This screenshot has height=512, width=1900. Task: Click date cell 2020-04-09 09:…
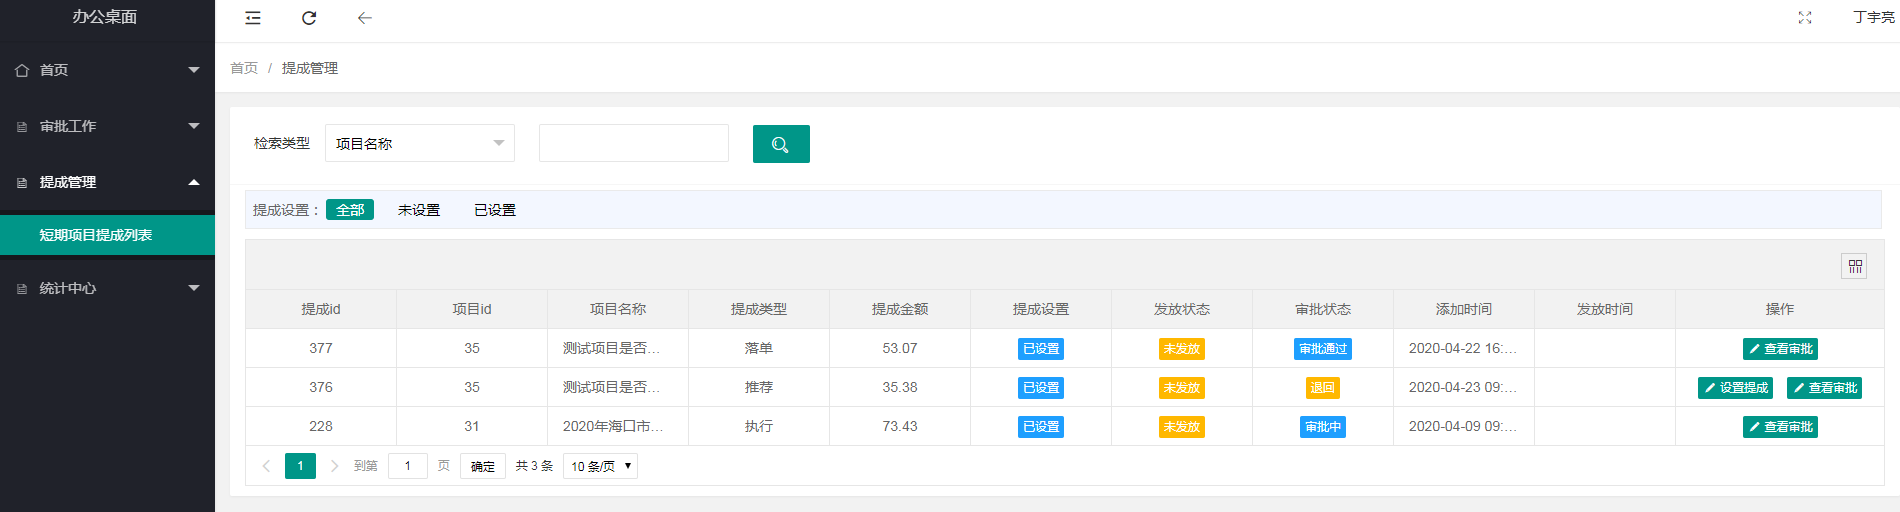point(1463,426)
